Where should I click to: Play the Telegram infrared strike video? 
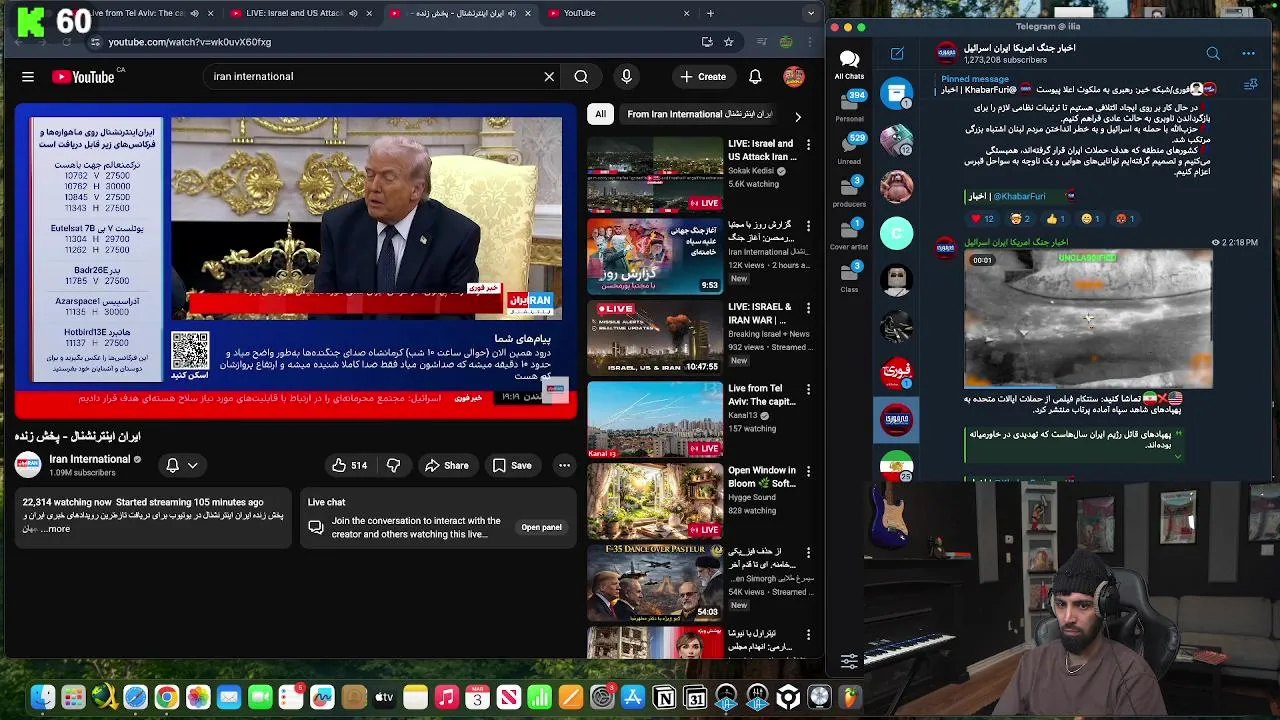[x=1088, y=319]
